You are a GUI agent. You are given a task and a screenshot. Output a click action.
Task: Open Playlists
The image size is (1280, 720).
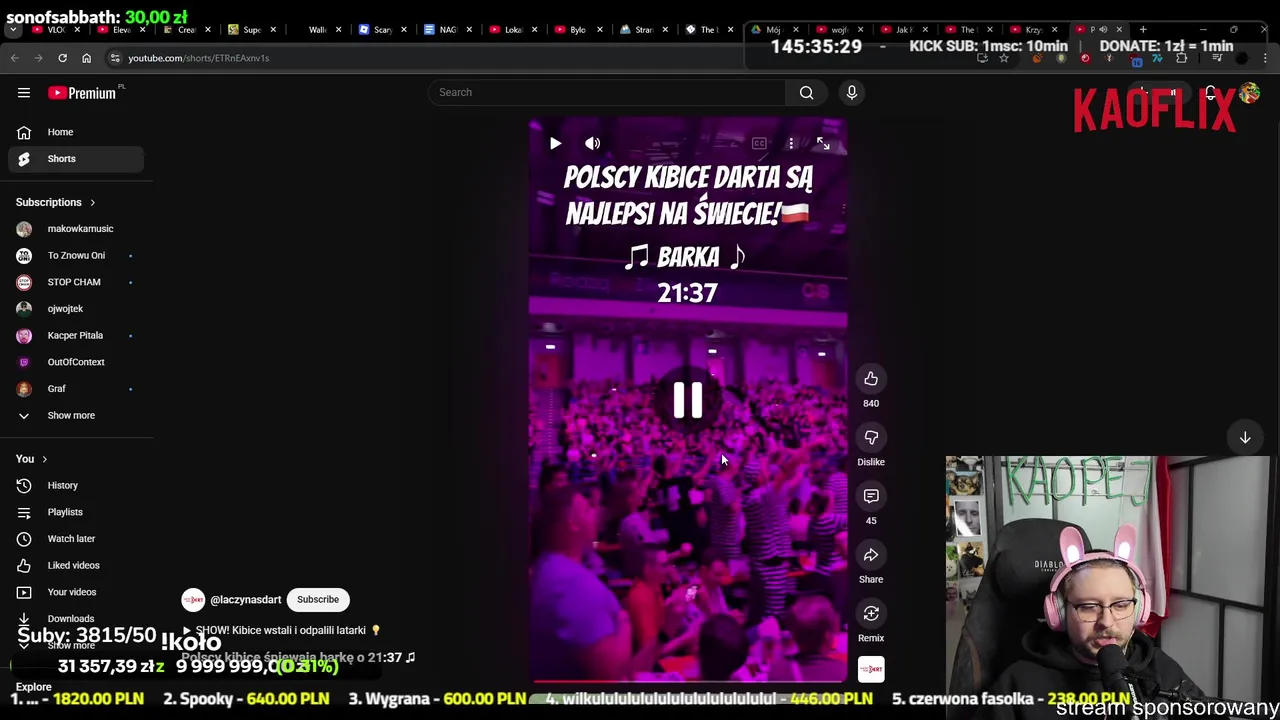point(76,512)
